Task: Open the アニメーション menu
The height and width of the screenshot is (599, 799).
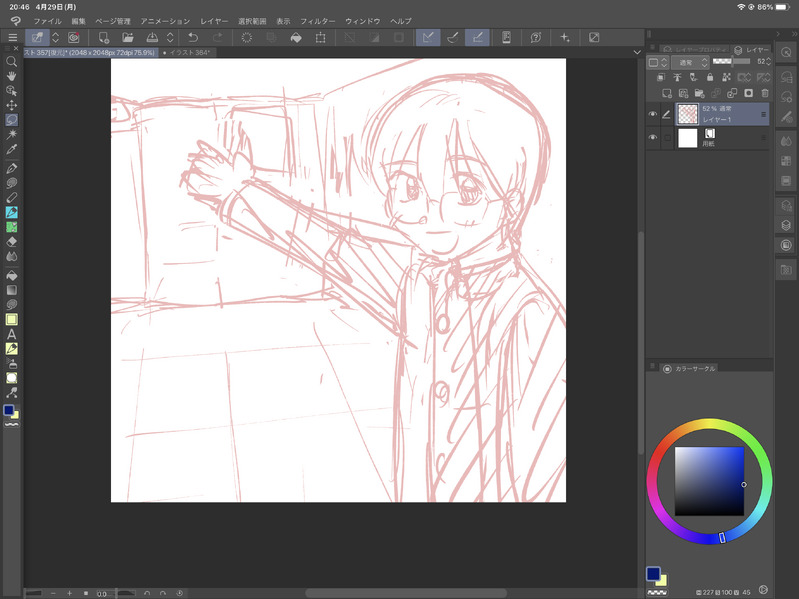Action: click(x=165, y=21)
